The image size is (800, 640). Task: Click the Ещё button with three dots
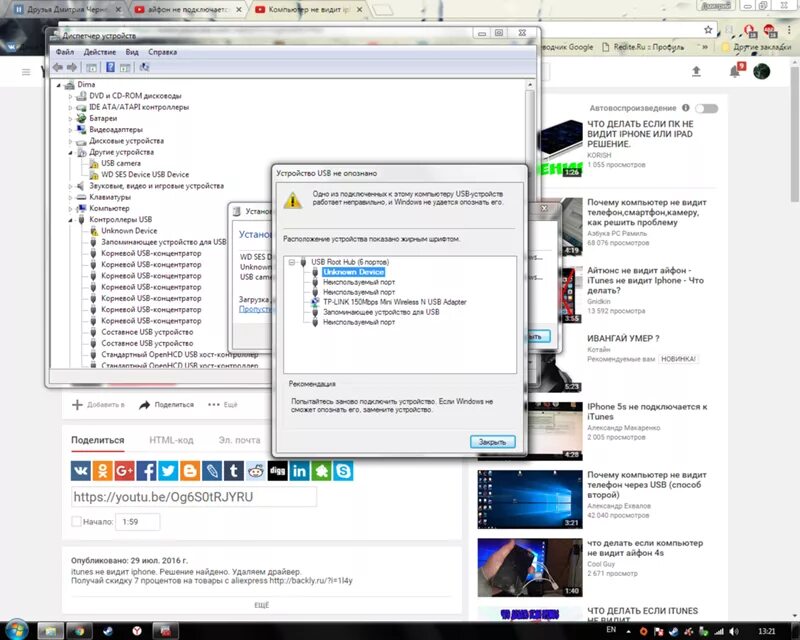(x=223, y=405)
